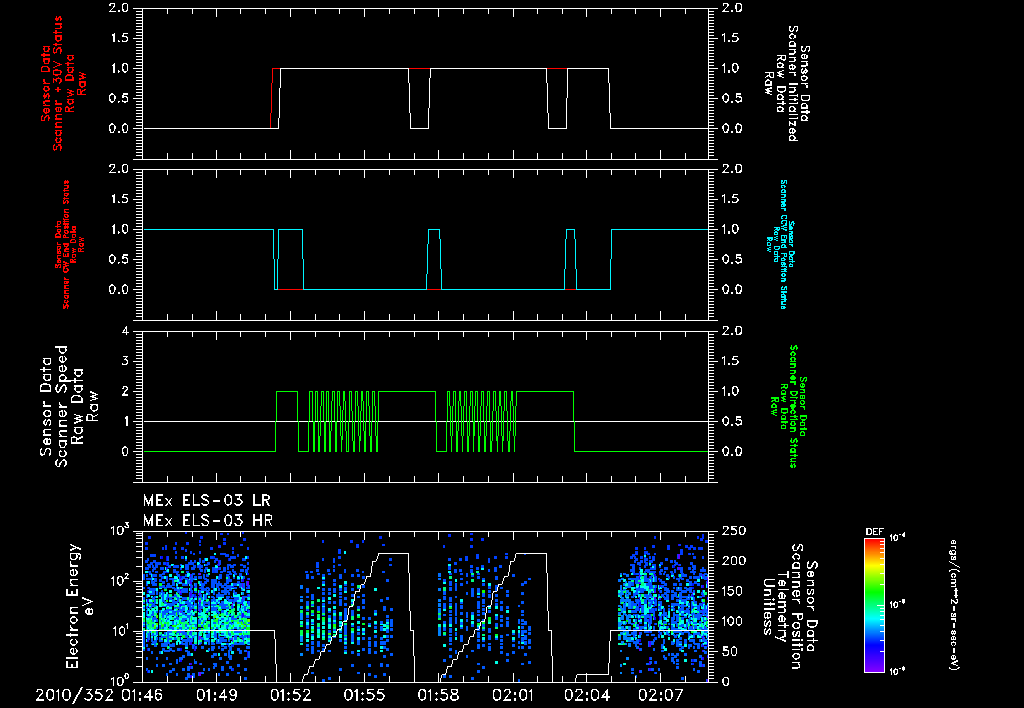This screenshot has height=708, width=1024.
Task: Click the 150 tick on the scanner position axis
Action: (x=734, y=591)
